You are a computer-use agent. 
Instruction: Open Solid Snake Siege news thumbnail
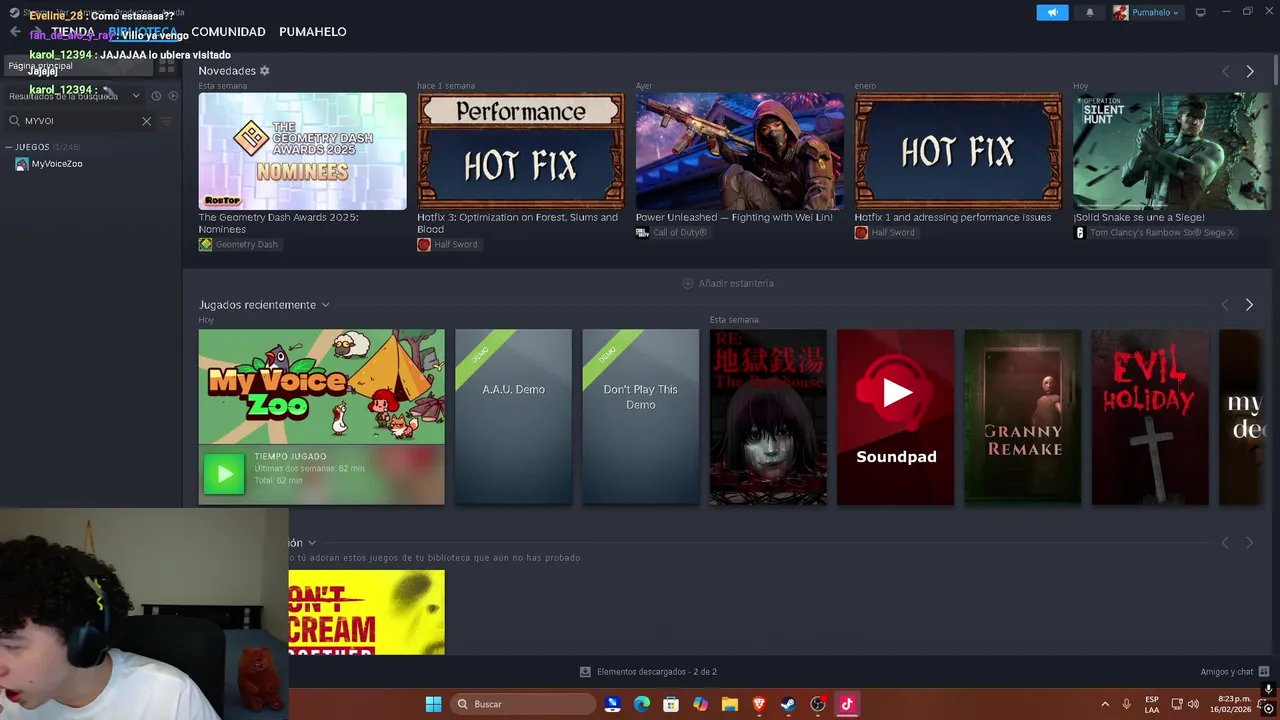click(1172, 151)
